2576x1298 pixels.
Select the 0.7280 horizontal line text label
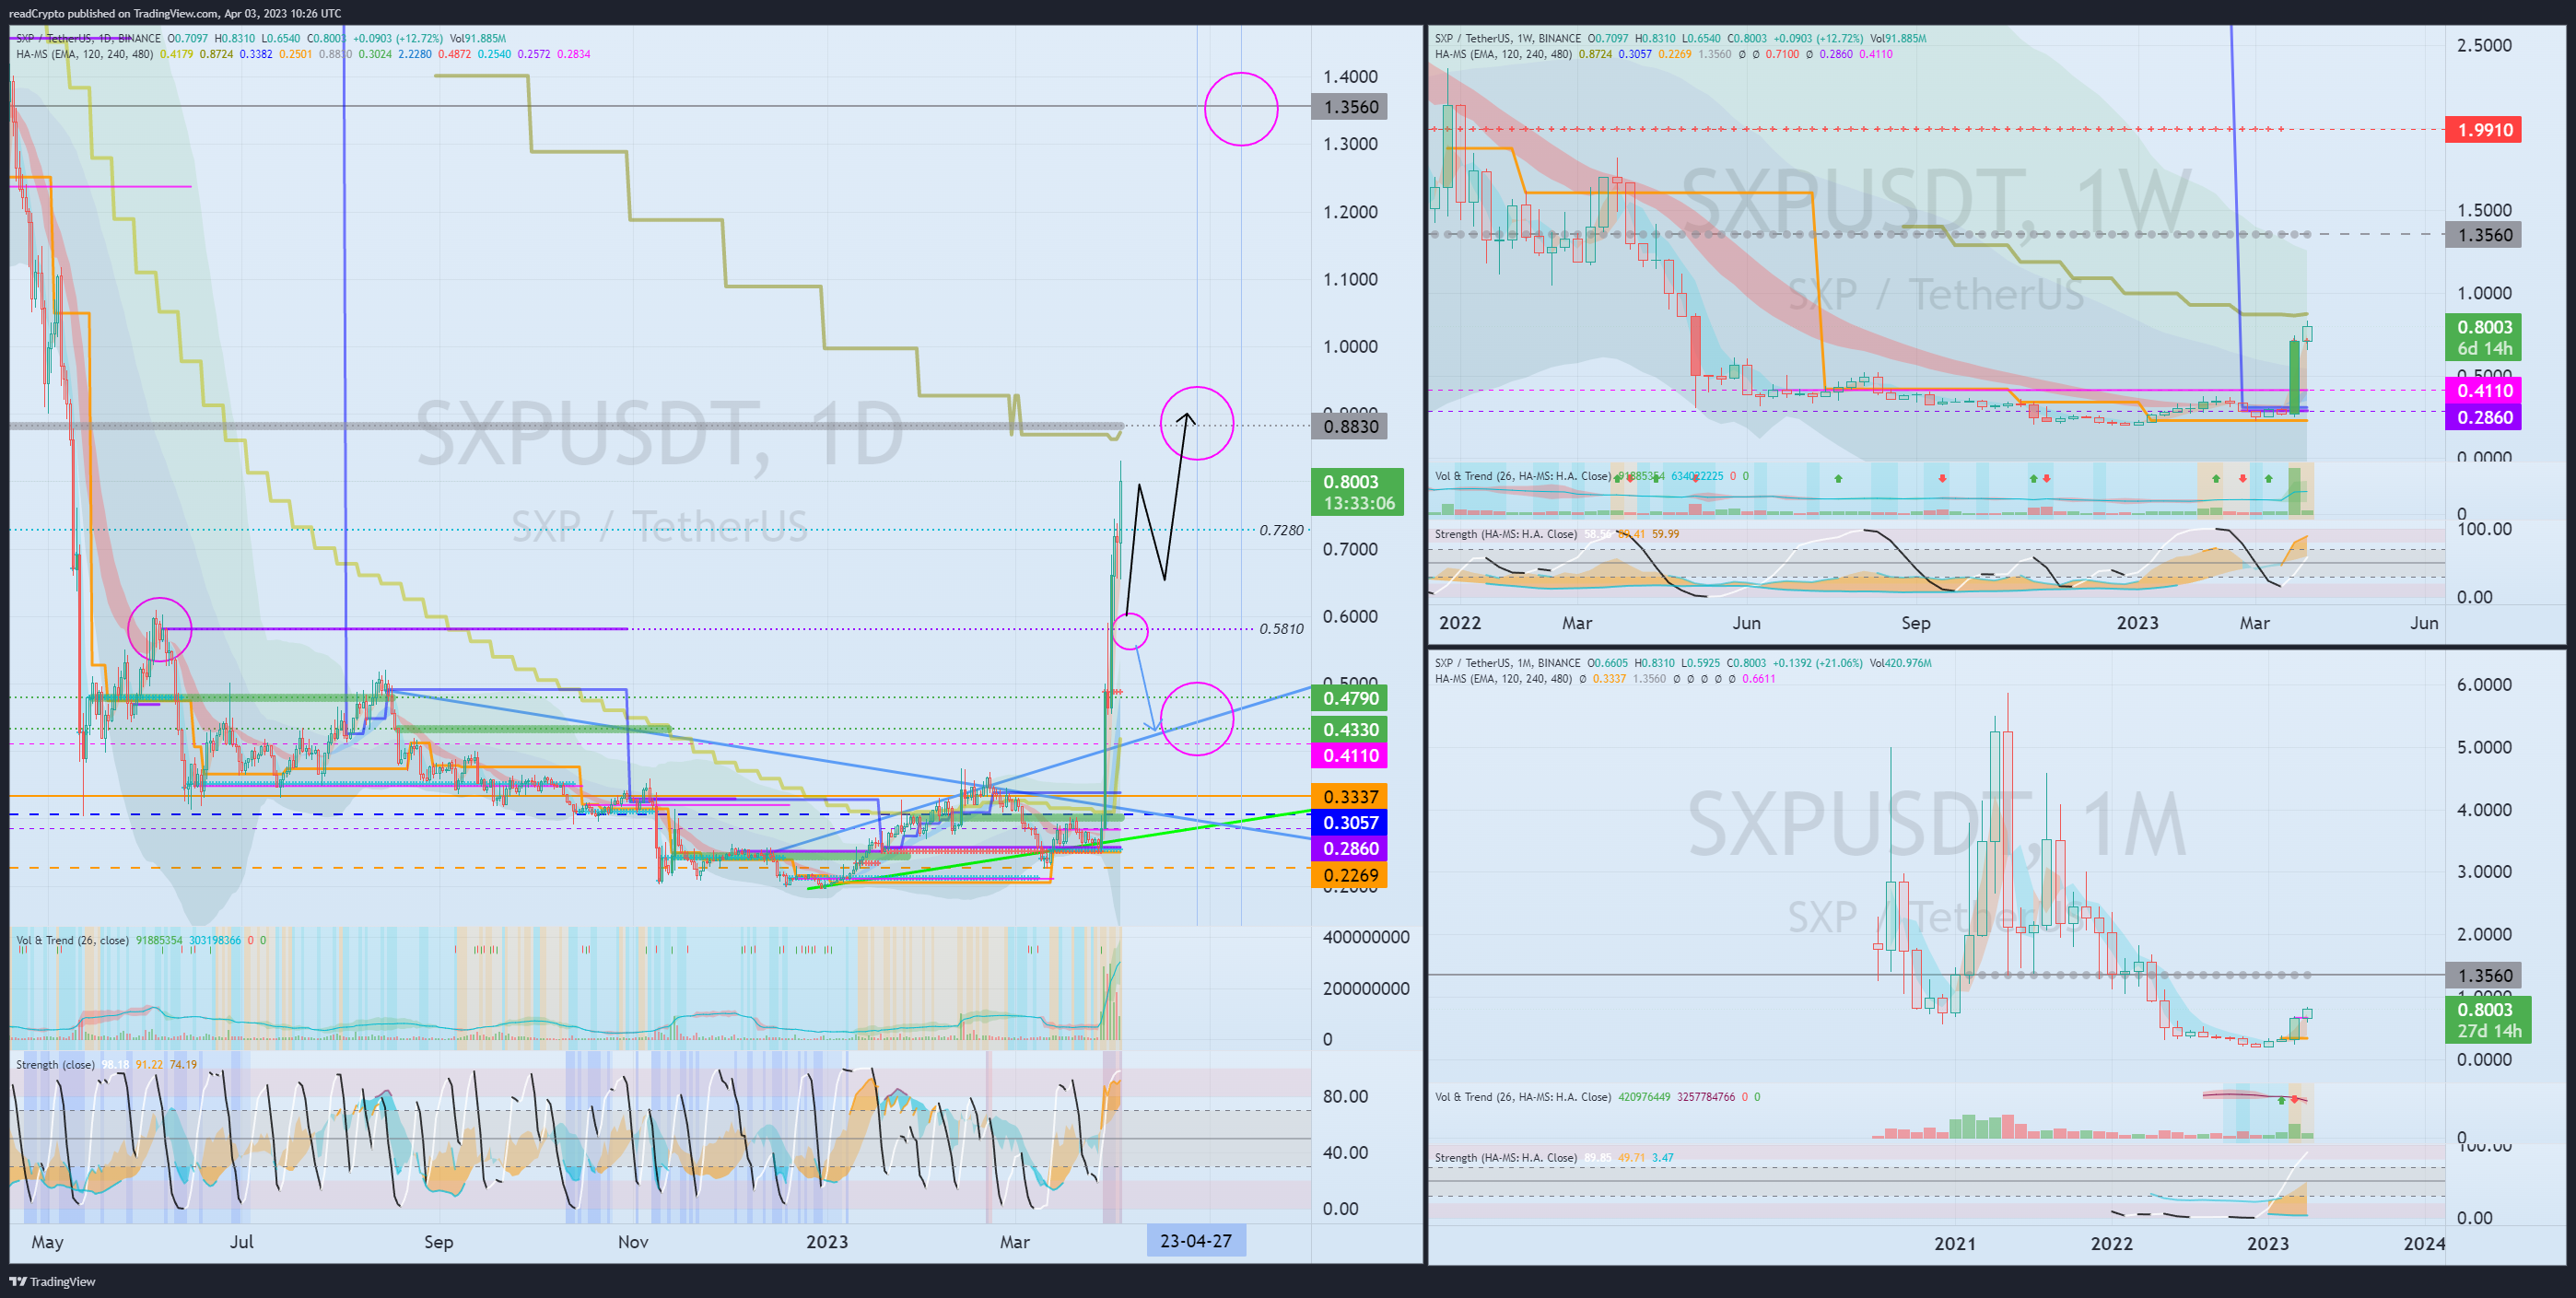click(x=1281, y=530)
